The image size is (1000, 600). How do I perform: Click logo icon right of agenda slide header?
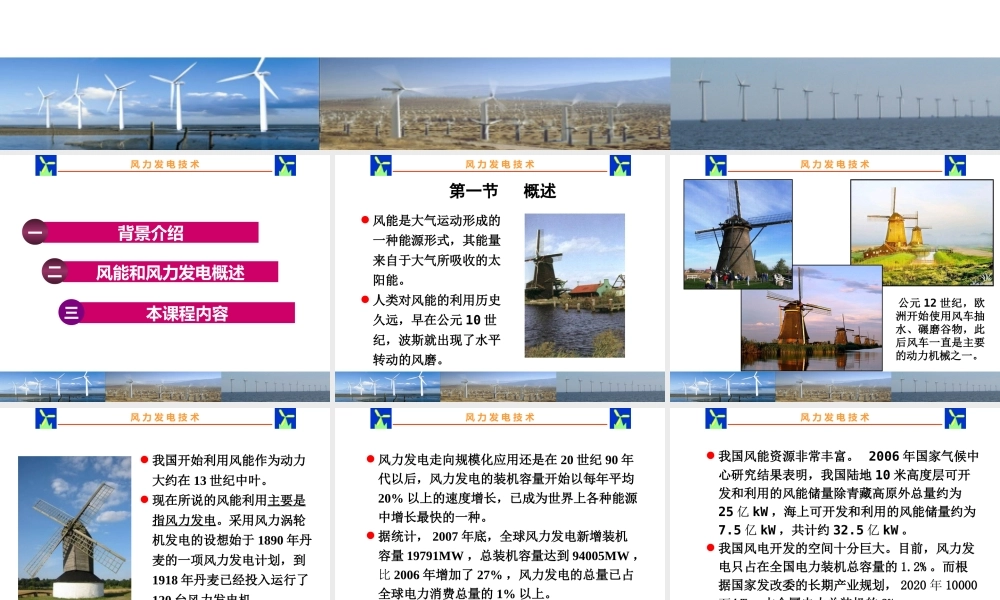pos(285,165)
